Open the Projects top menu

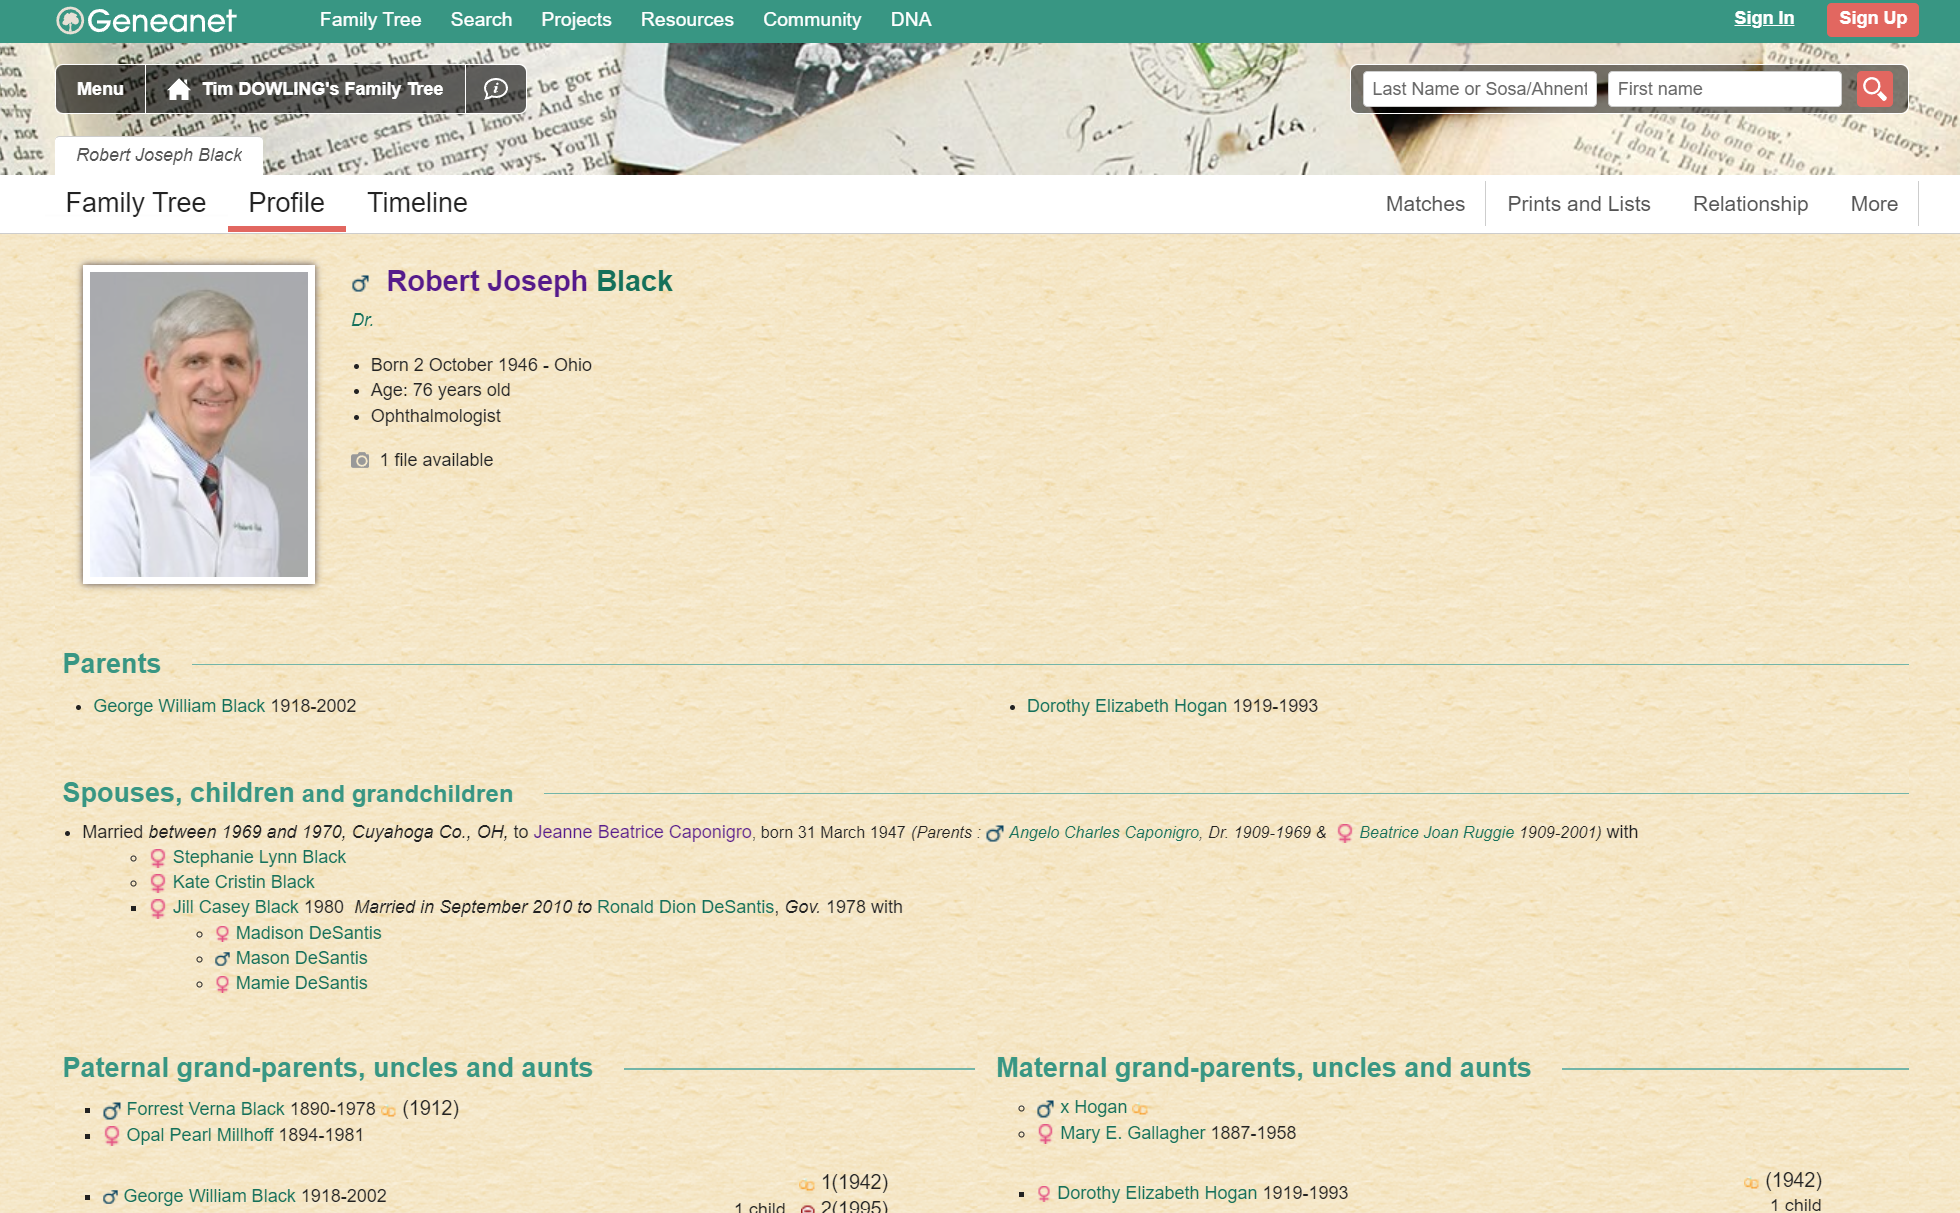576,20
